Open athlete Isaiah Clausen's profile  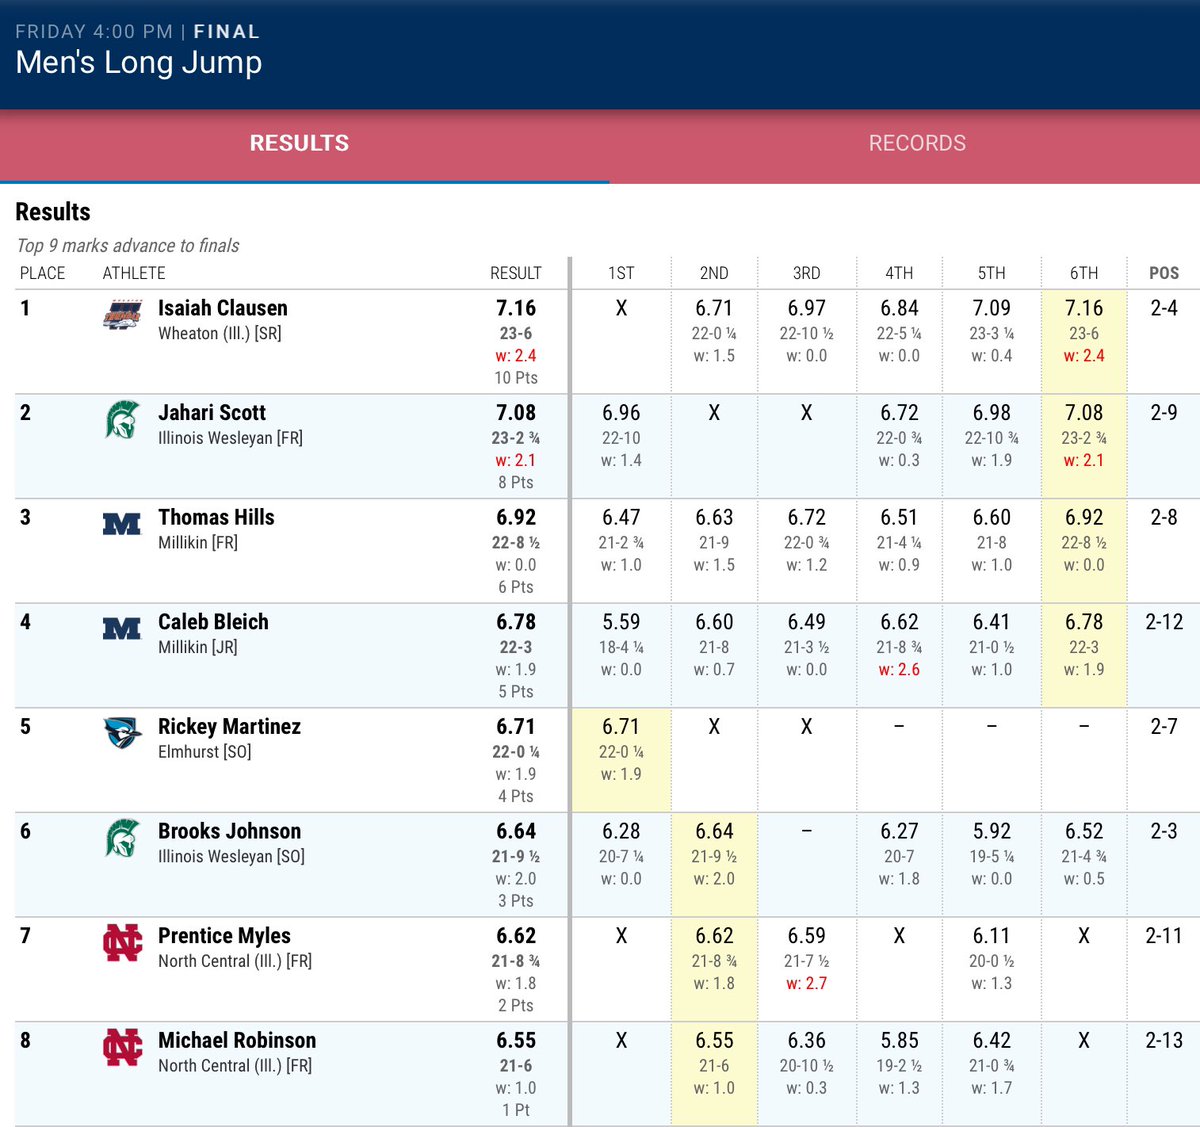[x=222, y=308]
